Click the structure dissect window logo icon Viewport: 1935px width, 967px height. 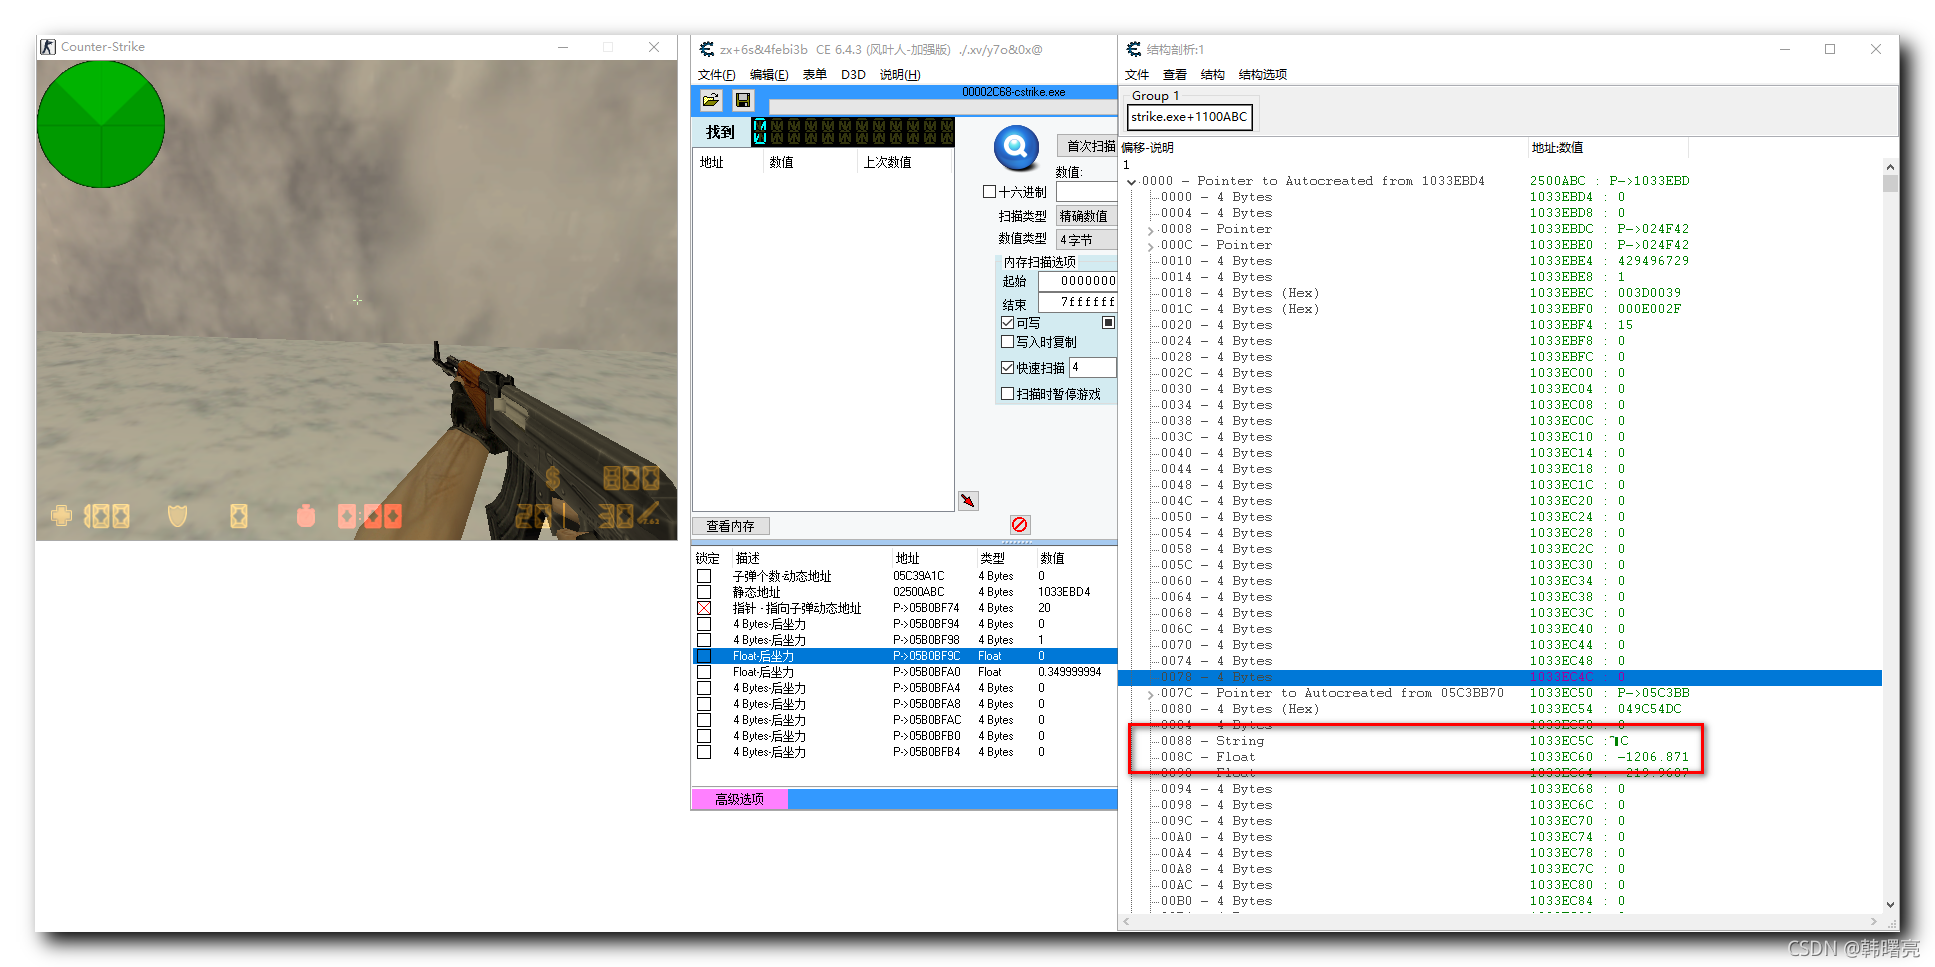click(x=1133, y=49)
